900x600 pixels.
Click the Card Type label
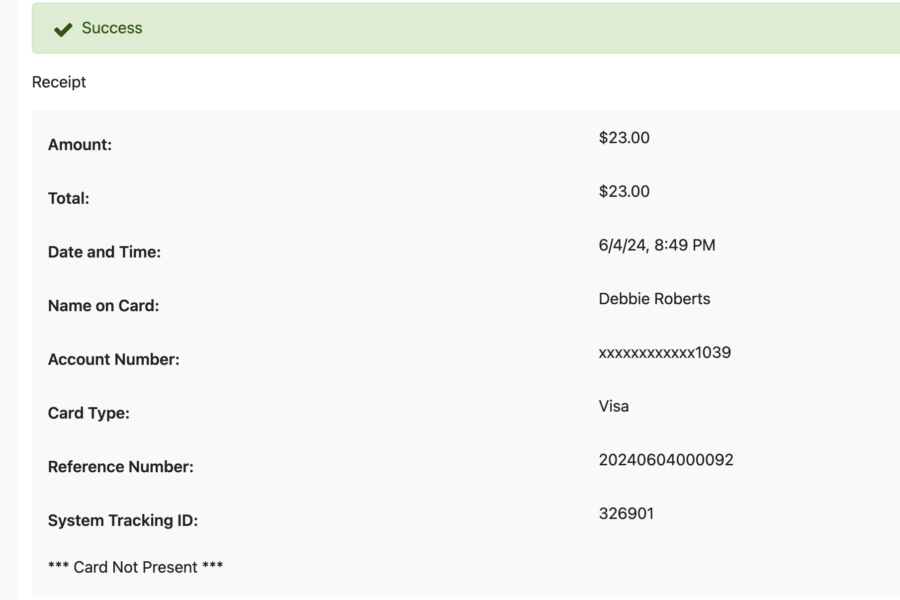pyautogui.click(x=88, y=413)
